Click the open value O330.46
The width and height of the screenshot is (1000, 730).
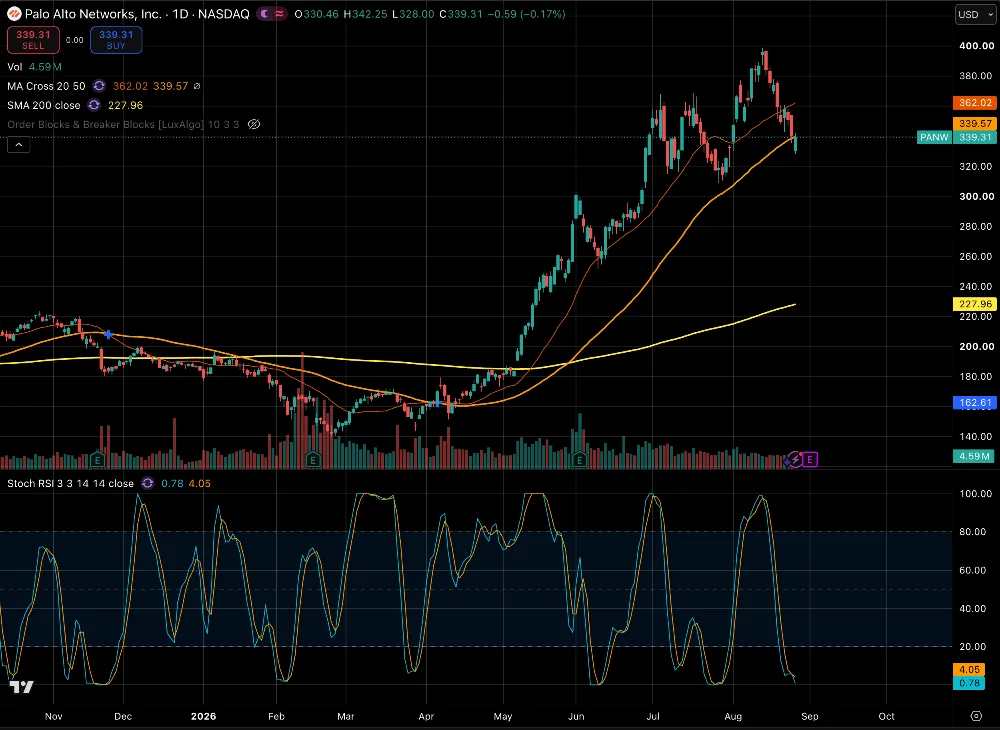(316, 14)
